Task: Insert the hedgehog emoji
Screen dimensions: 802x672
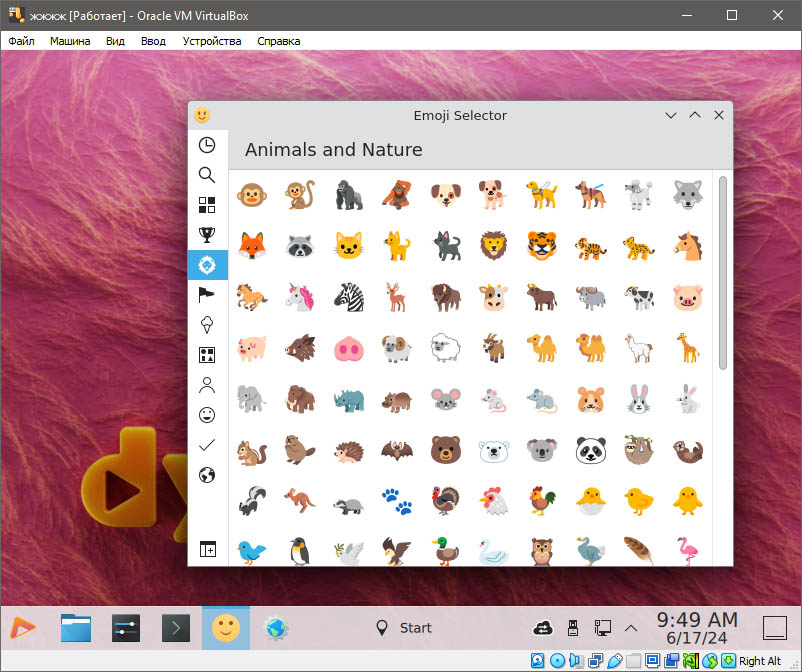Action: pos(349,451)
